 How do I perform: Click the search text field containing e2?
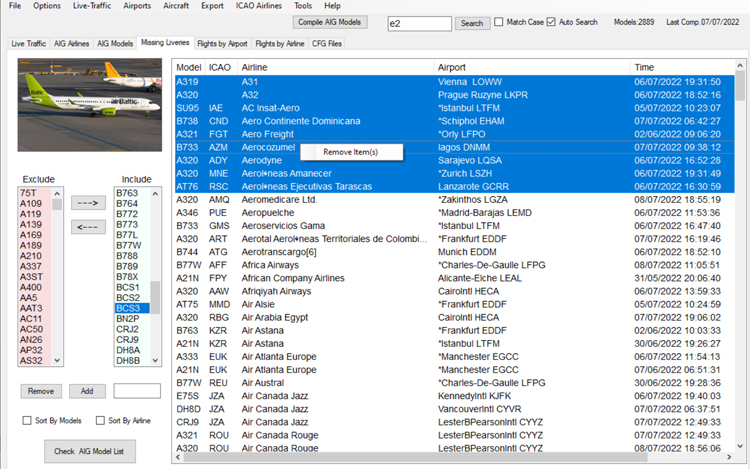point(419,23)
